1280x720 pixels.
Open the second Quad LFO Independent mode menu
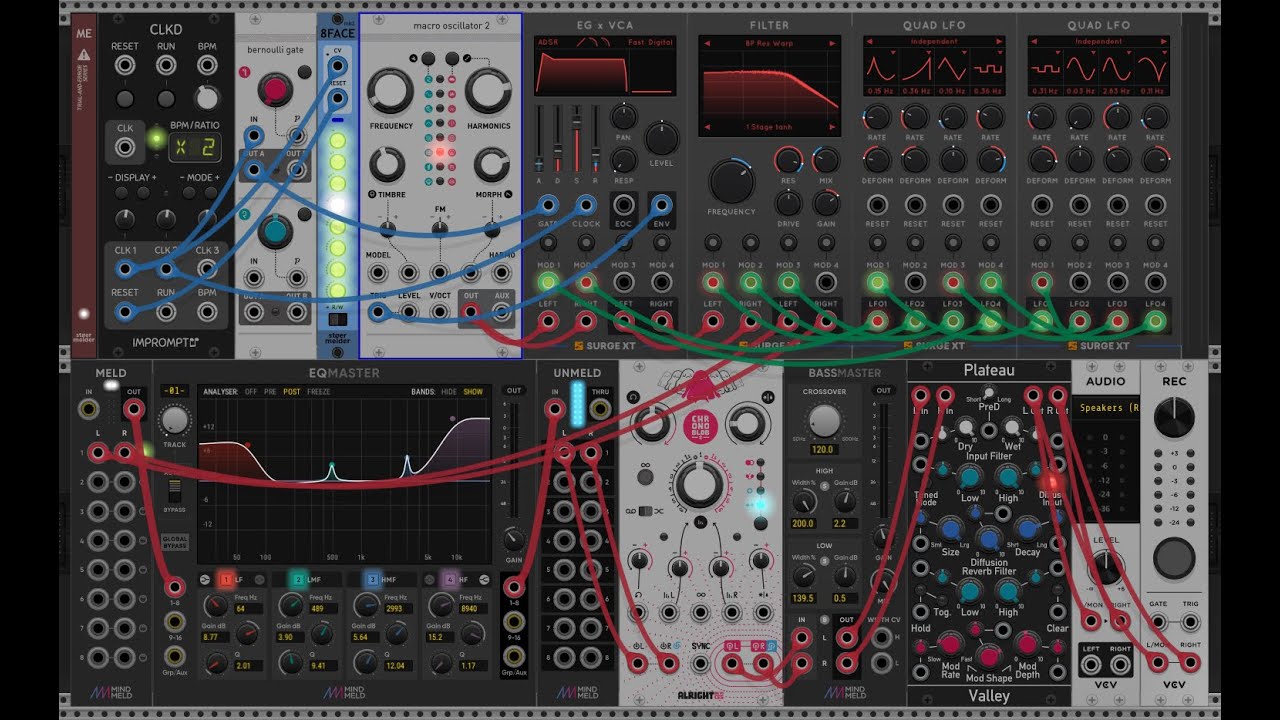[x=1099, y=42]
